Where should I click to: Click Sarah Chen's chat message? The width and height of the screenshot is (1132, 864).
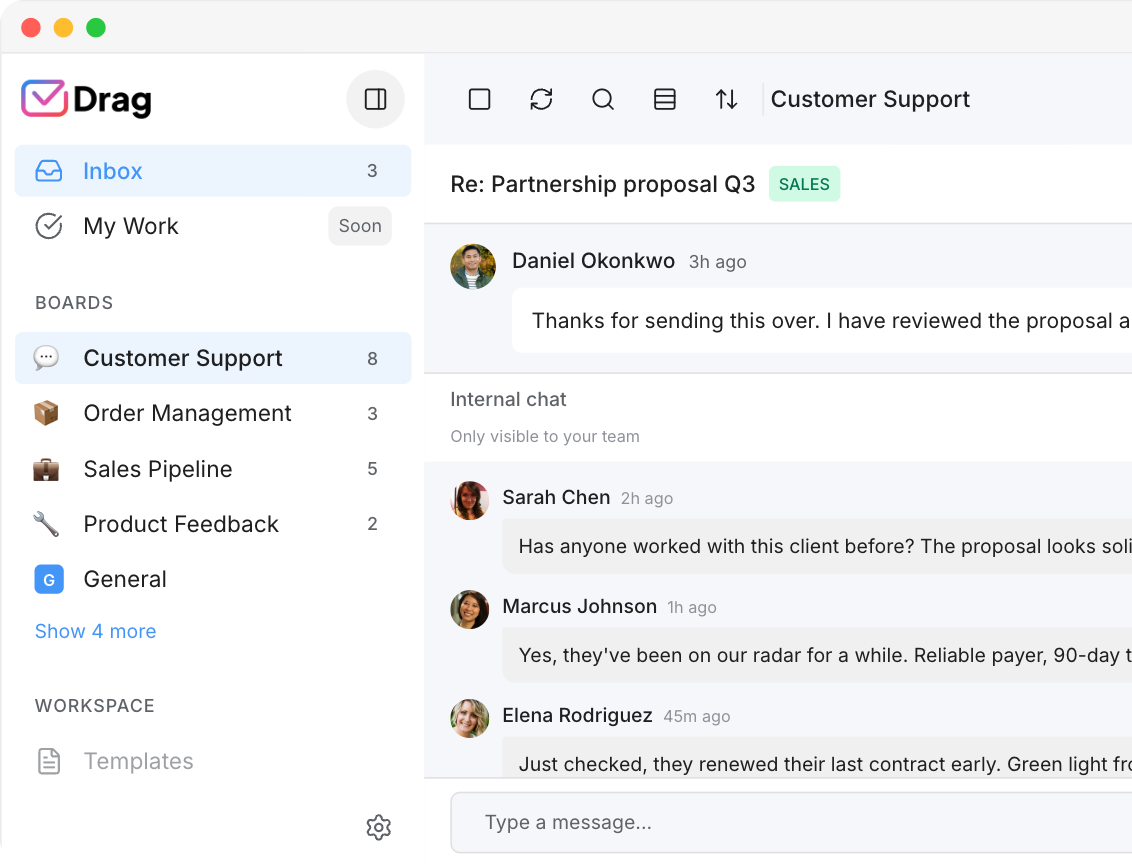817,546
